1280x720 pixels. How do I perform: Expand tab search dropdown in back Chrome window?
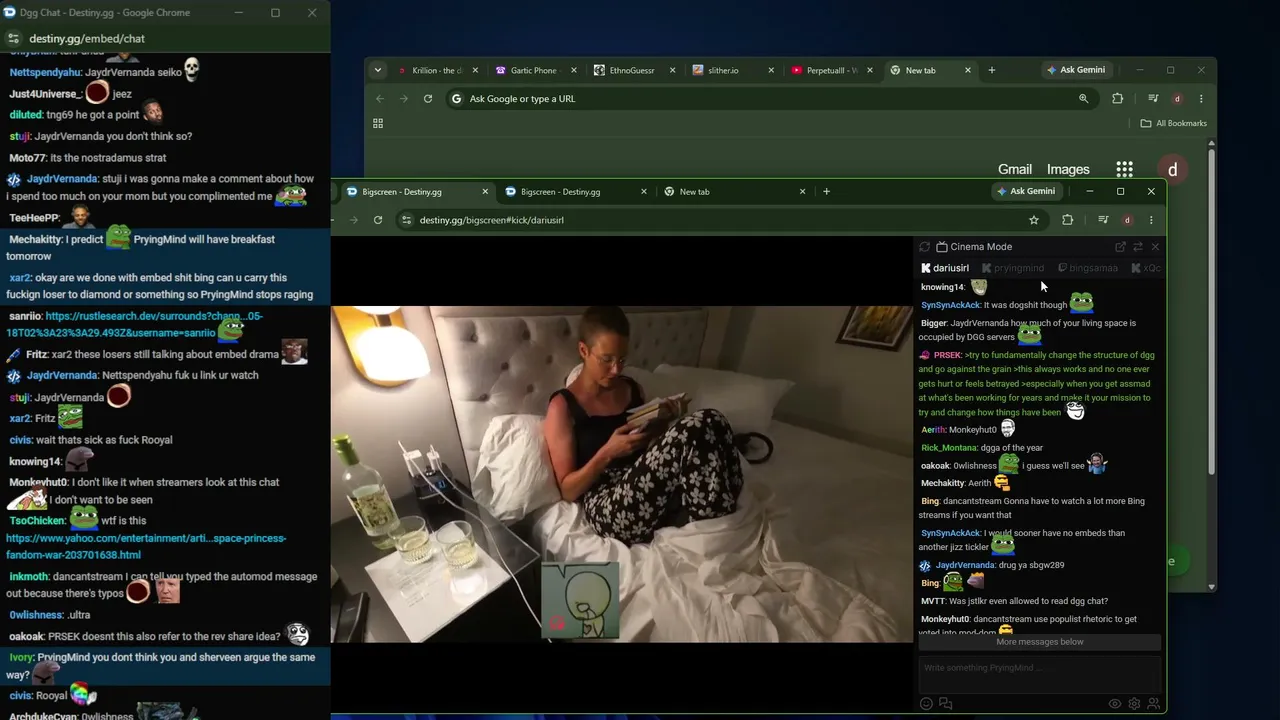[x=377, y=70]
